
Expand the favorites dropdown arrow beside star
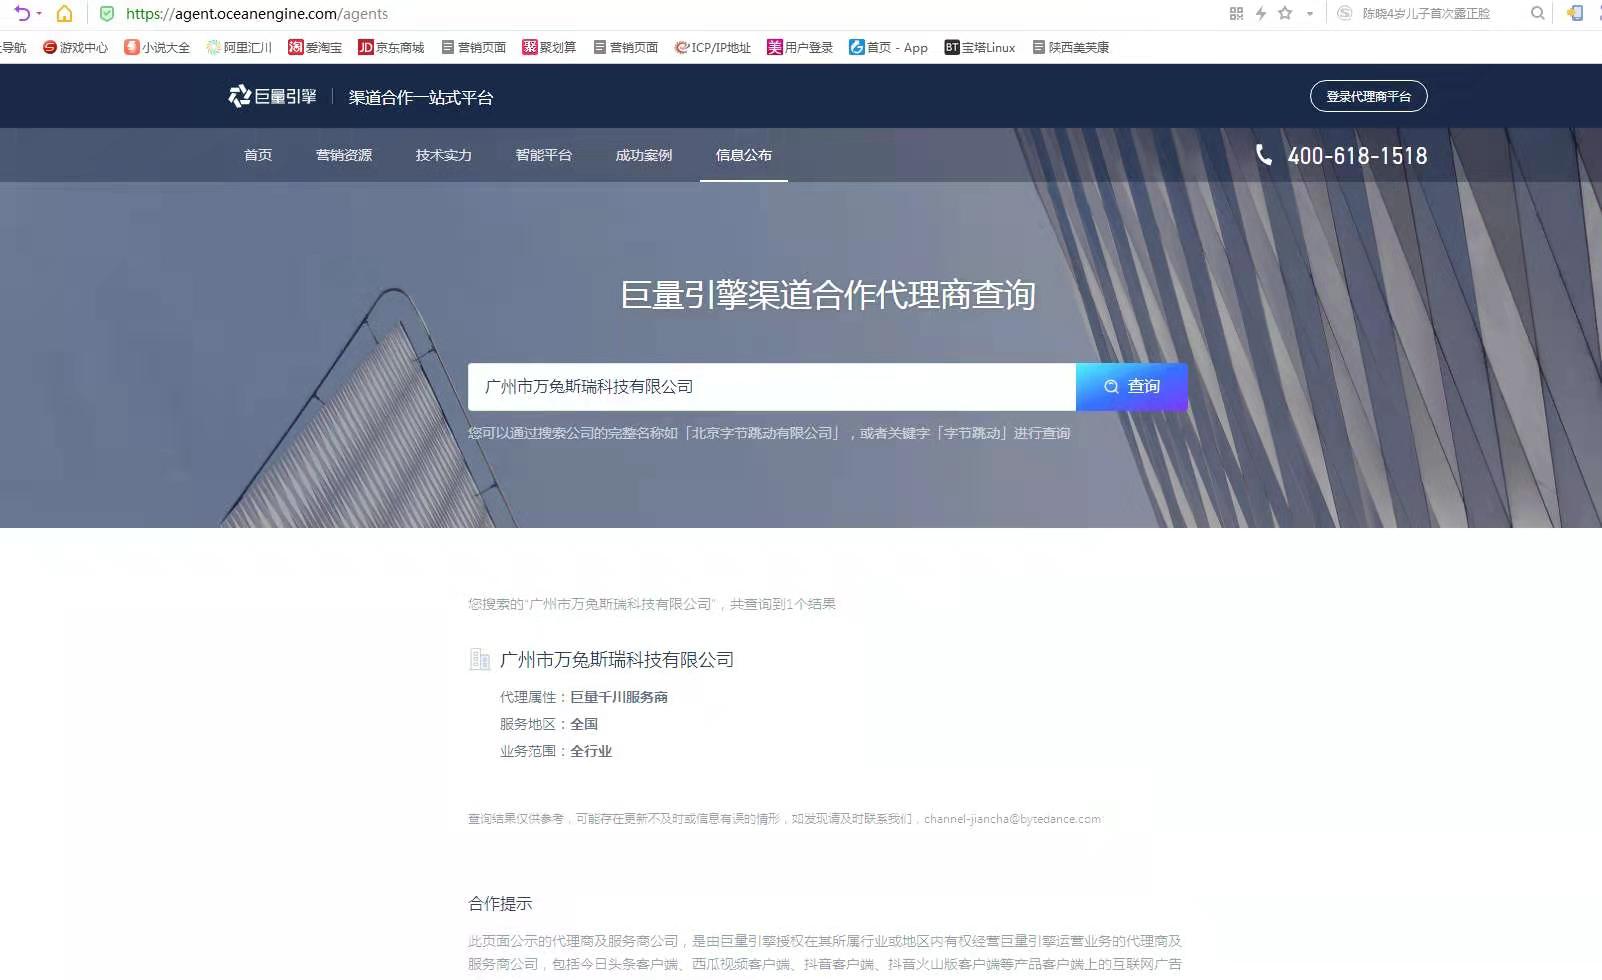tap(1310, 14)
